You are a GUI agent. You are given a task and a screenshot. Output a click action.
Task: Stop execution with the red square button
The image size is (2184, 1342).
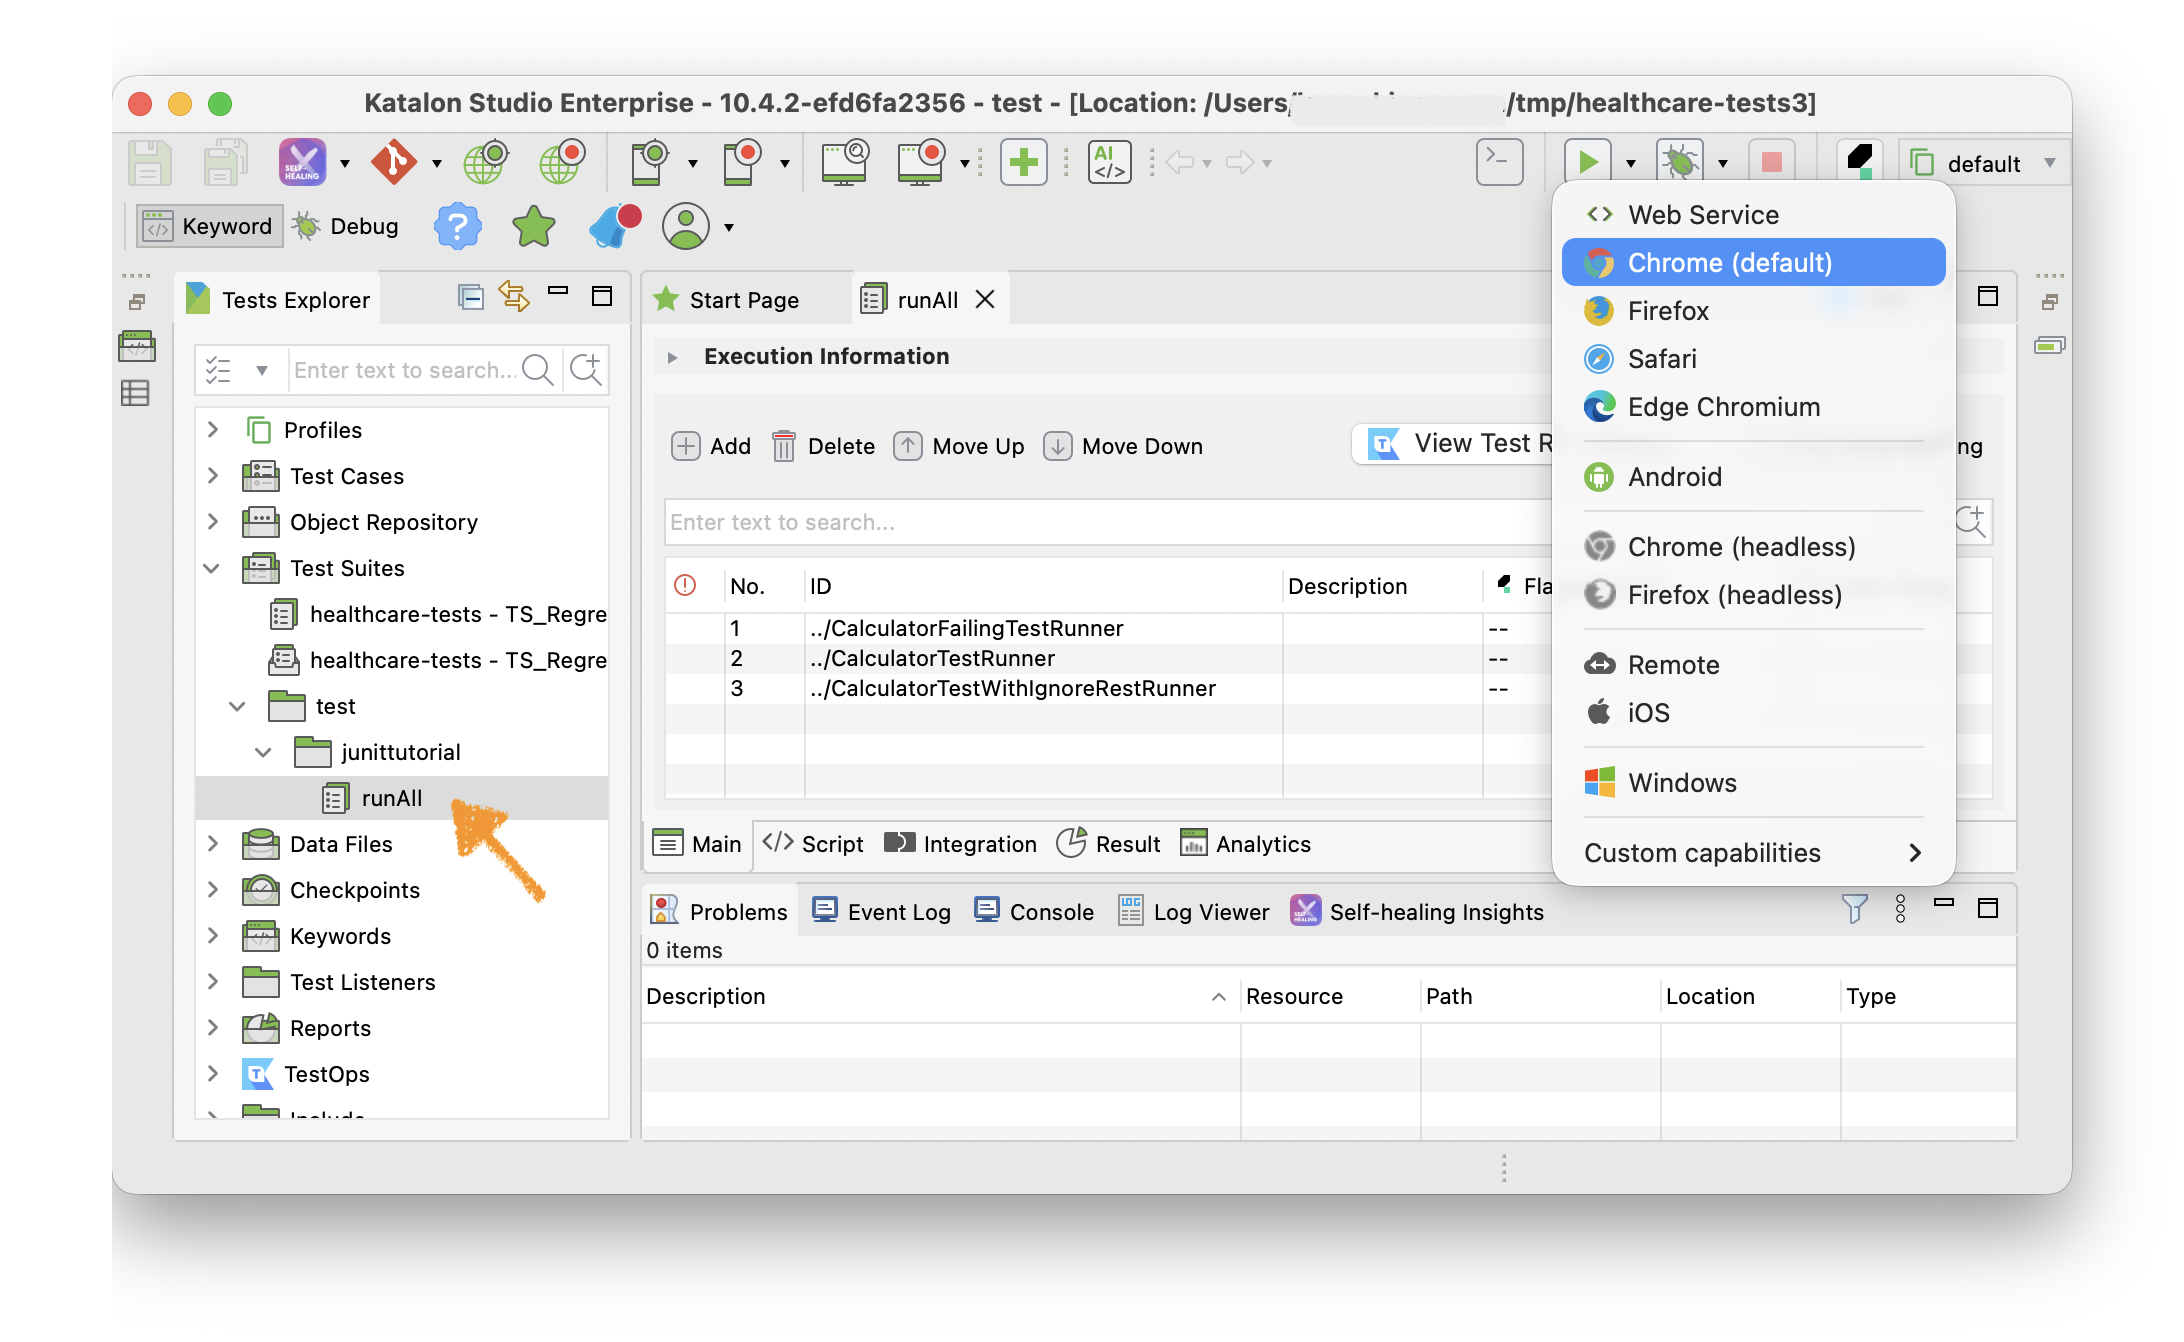[x=1771, y=162]
